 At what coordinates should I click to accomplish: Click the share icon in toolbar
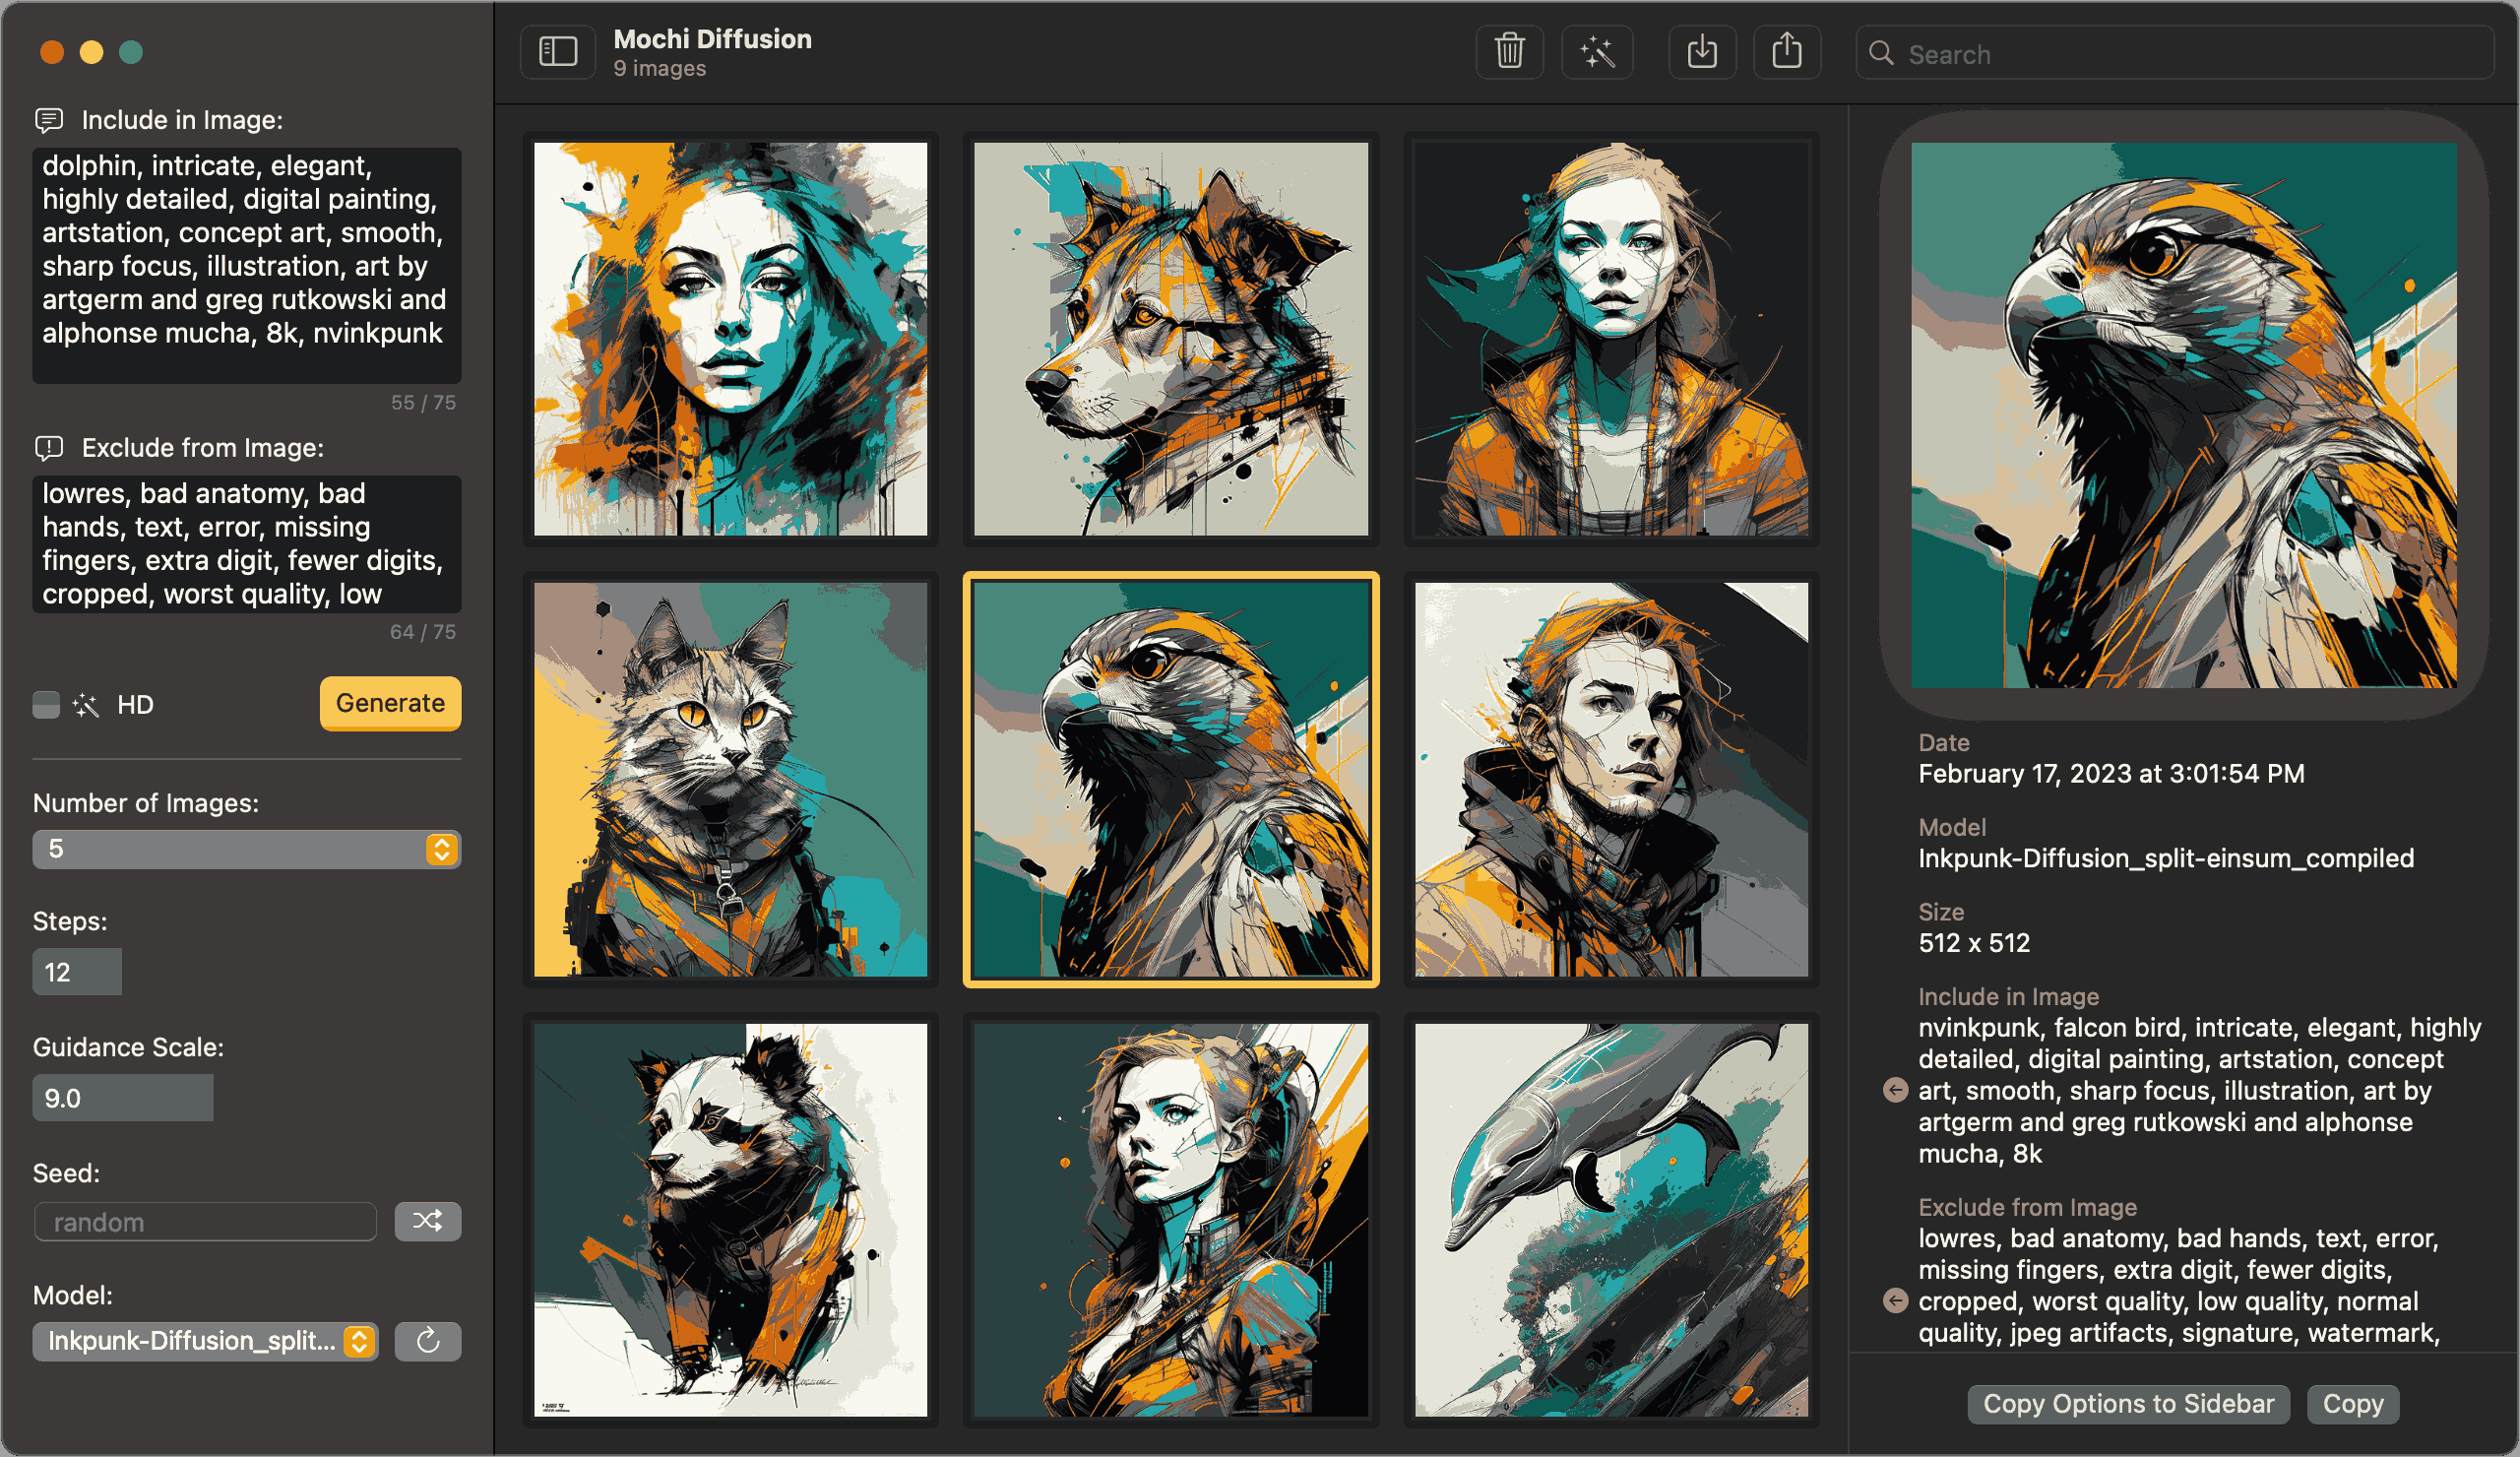click(1786, 52)
